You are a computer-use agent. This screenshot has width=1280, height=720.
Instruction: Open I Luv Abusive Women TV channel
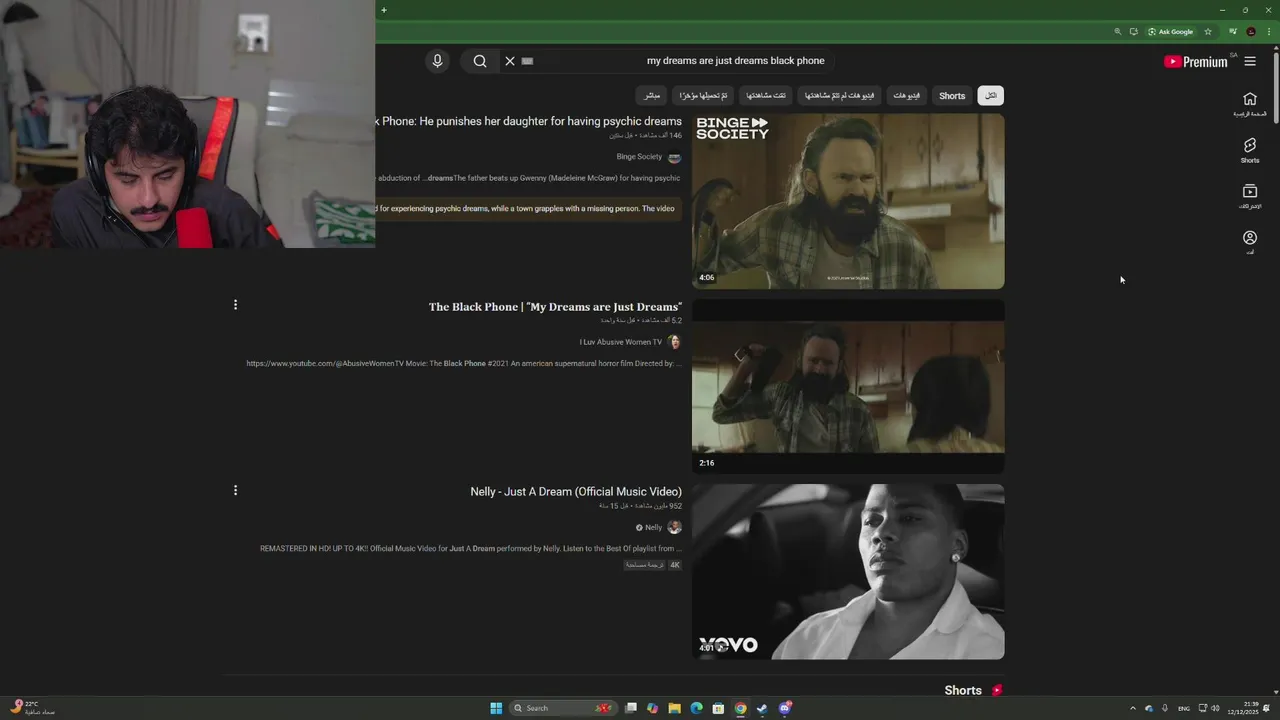pos(621,342)
